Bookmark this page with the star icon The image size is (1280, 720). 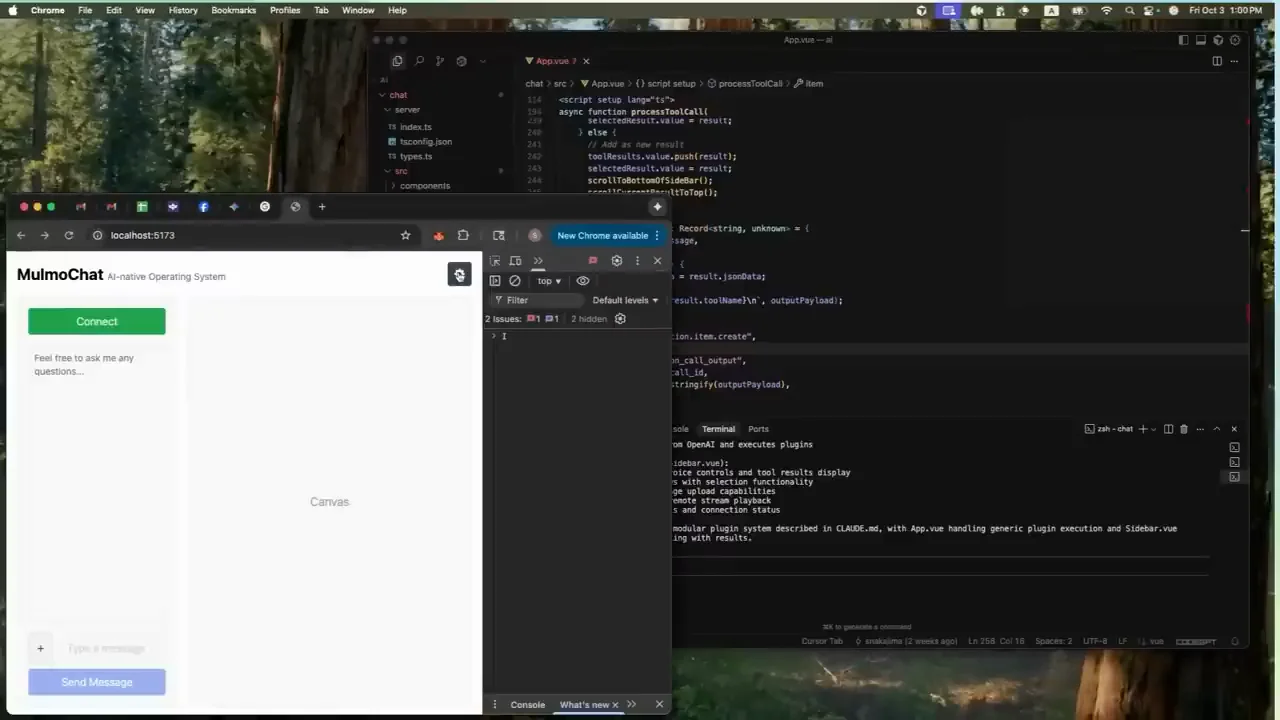405,235
